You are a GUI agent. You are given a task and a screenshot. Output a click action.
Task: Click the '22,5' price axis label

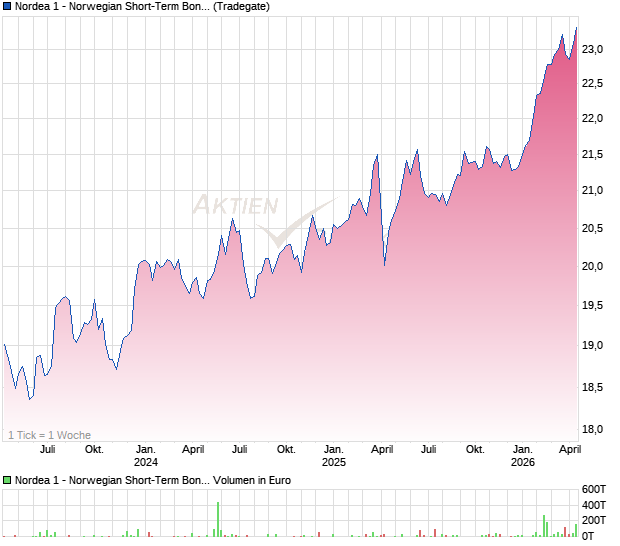pos(592,83)
